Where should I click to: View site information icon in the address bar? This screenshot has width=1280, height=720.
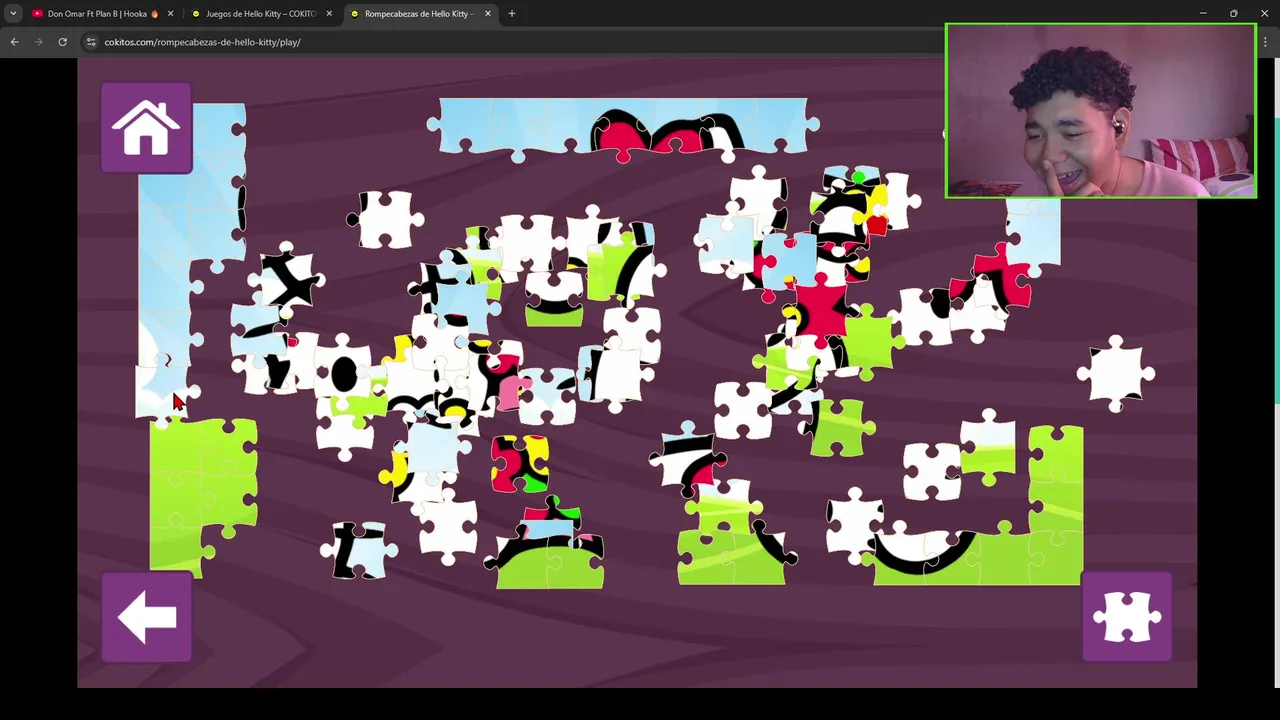[x=91, y=42]
